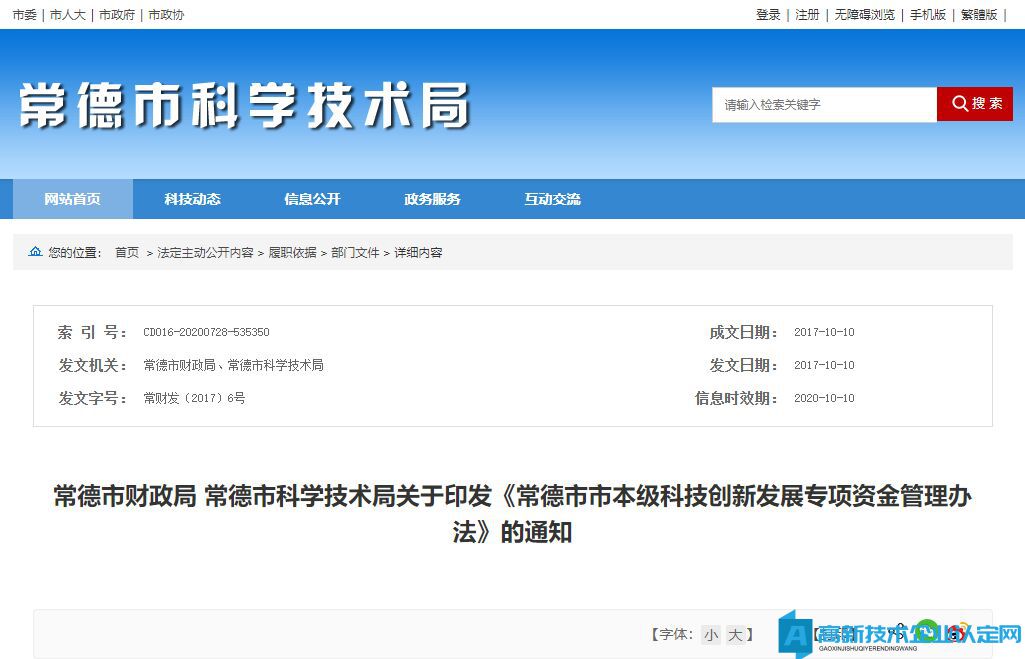Open 履职依据 breadcrumb link
The width and height of the screenshot is (1025, 659).
(x=292, y=252)
